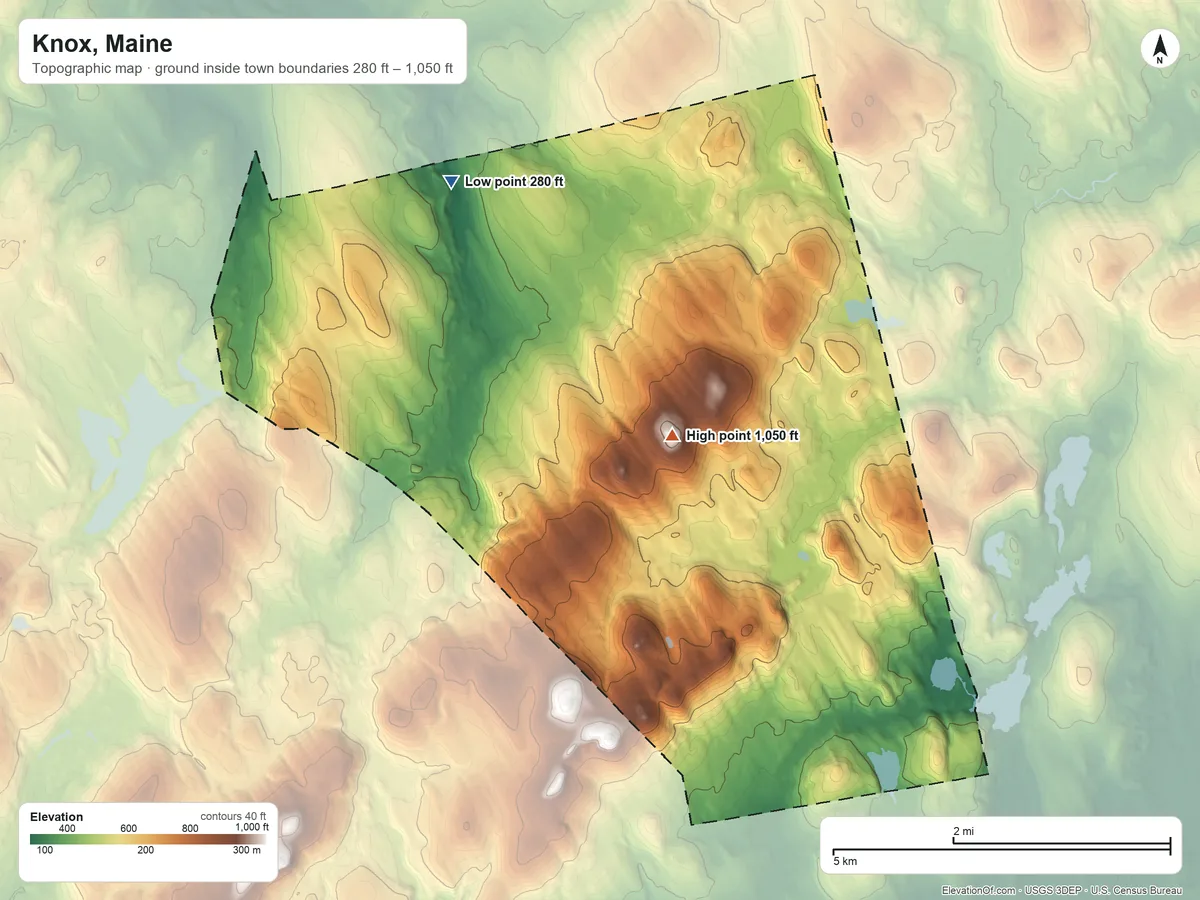Image resolution: width=1200 pixels, height=900 pixels.
Task: Click the '2 mi' scale bar label
Action: tap(963, 831)
